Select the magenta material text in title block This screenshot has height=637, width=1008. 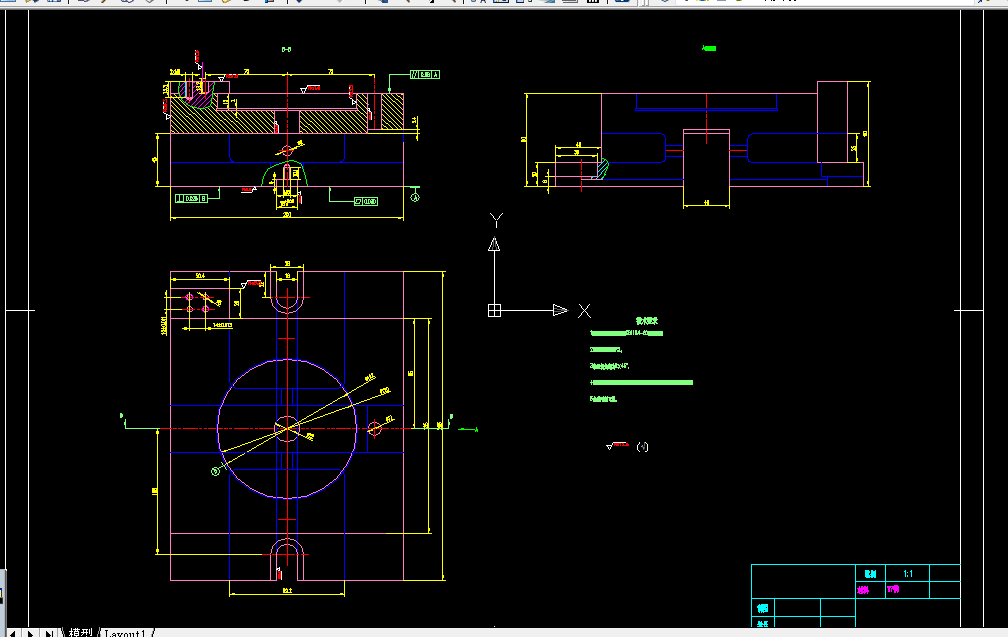893,589
